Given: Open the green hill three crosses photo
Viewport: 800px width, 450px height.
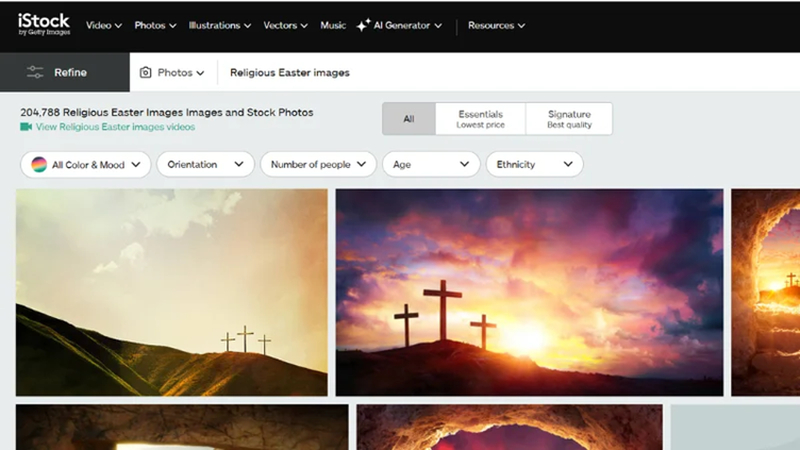Looking at the screenshot, I should point(171,292).
